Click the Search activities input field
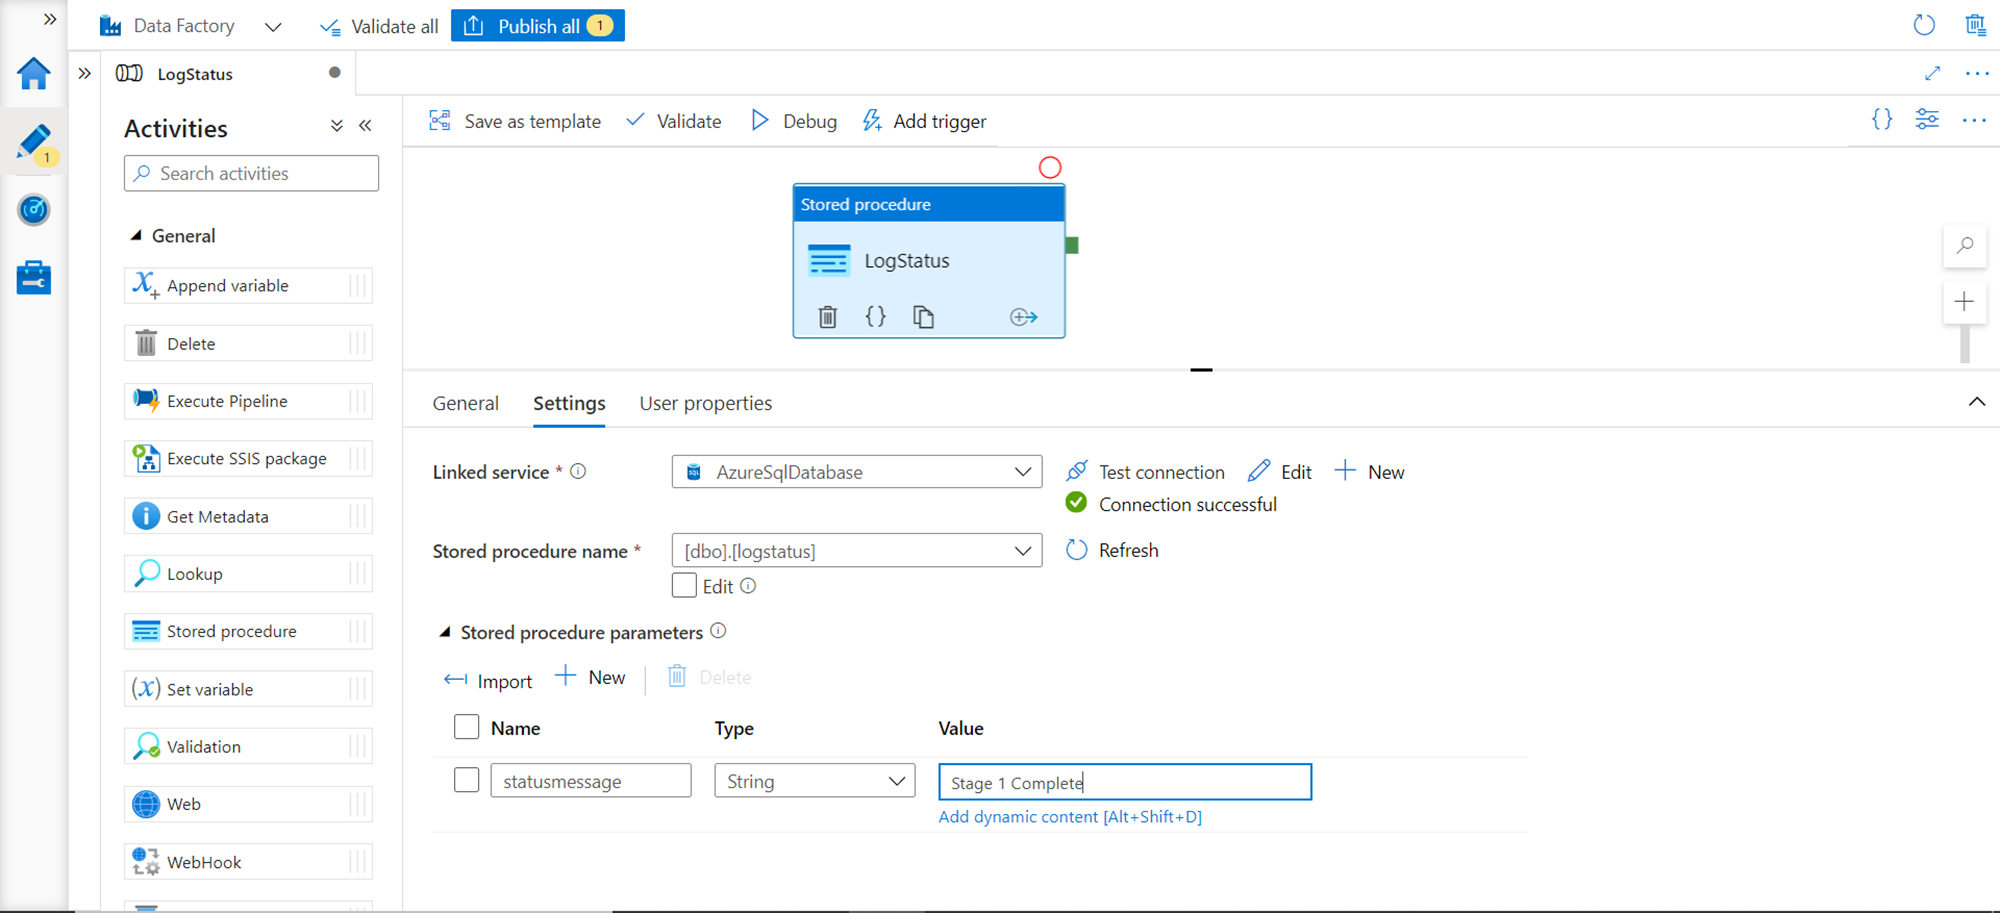2000x913 pixels. coord(252,173)
